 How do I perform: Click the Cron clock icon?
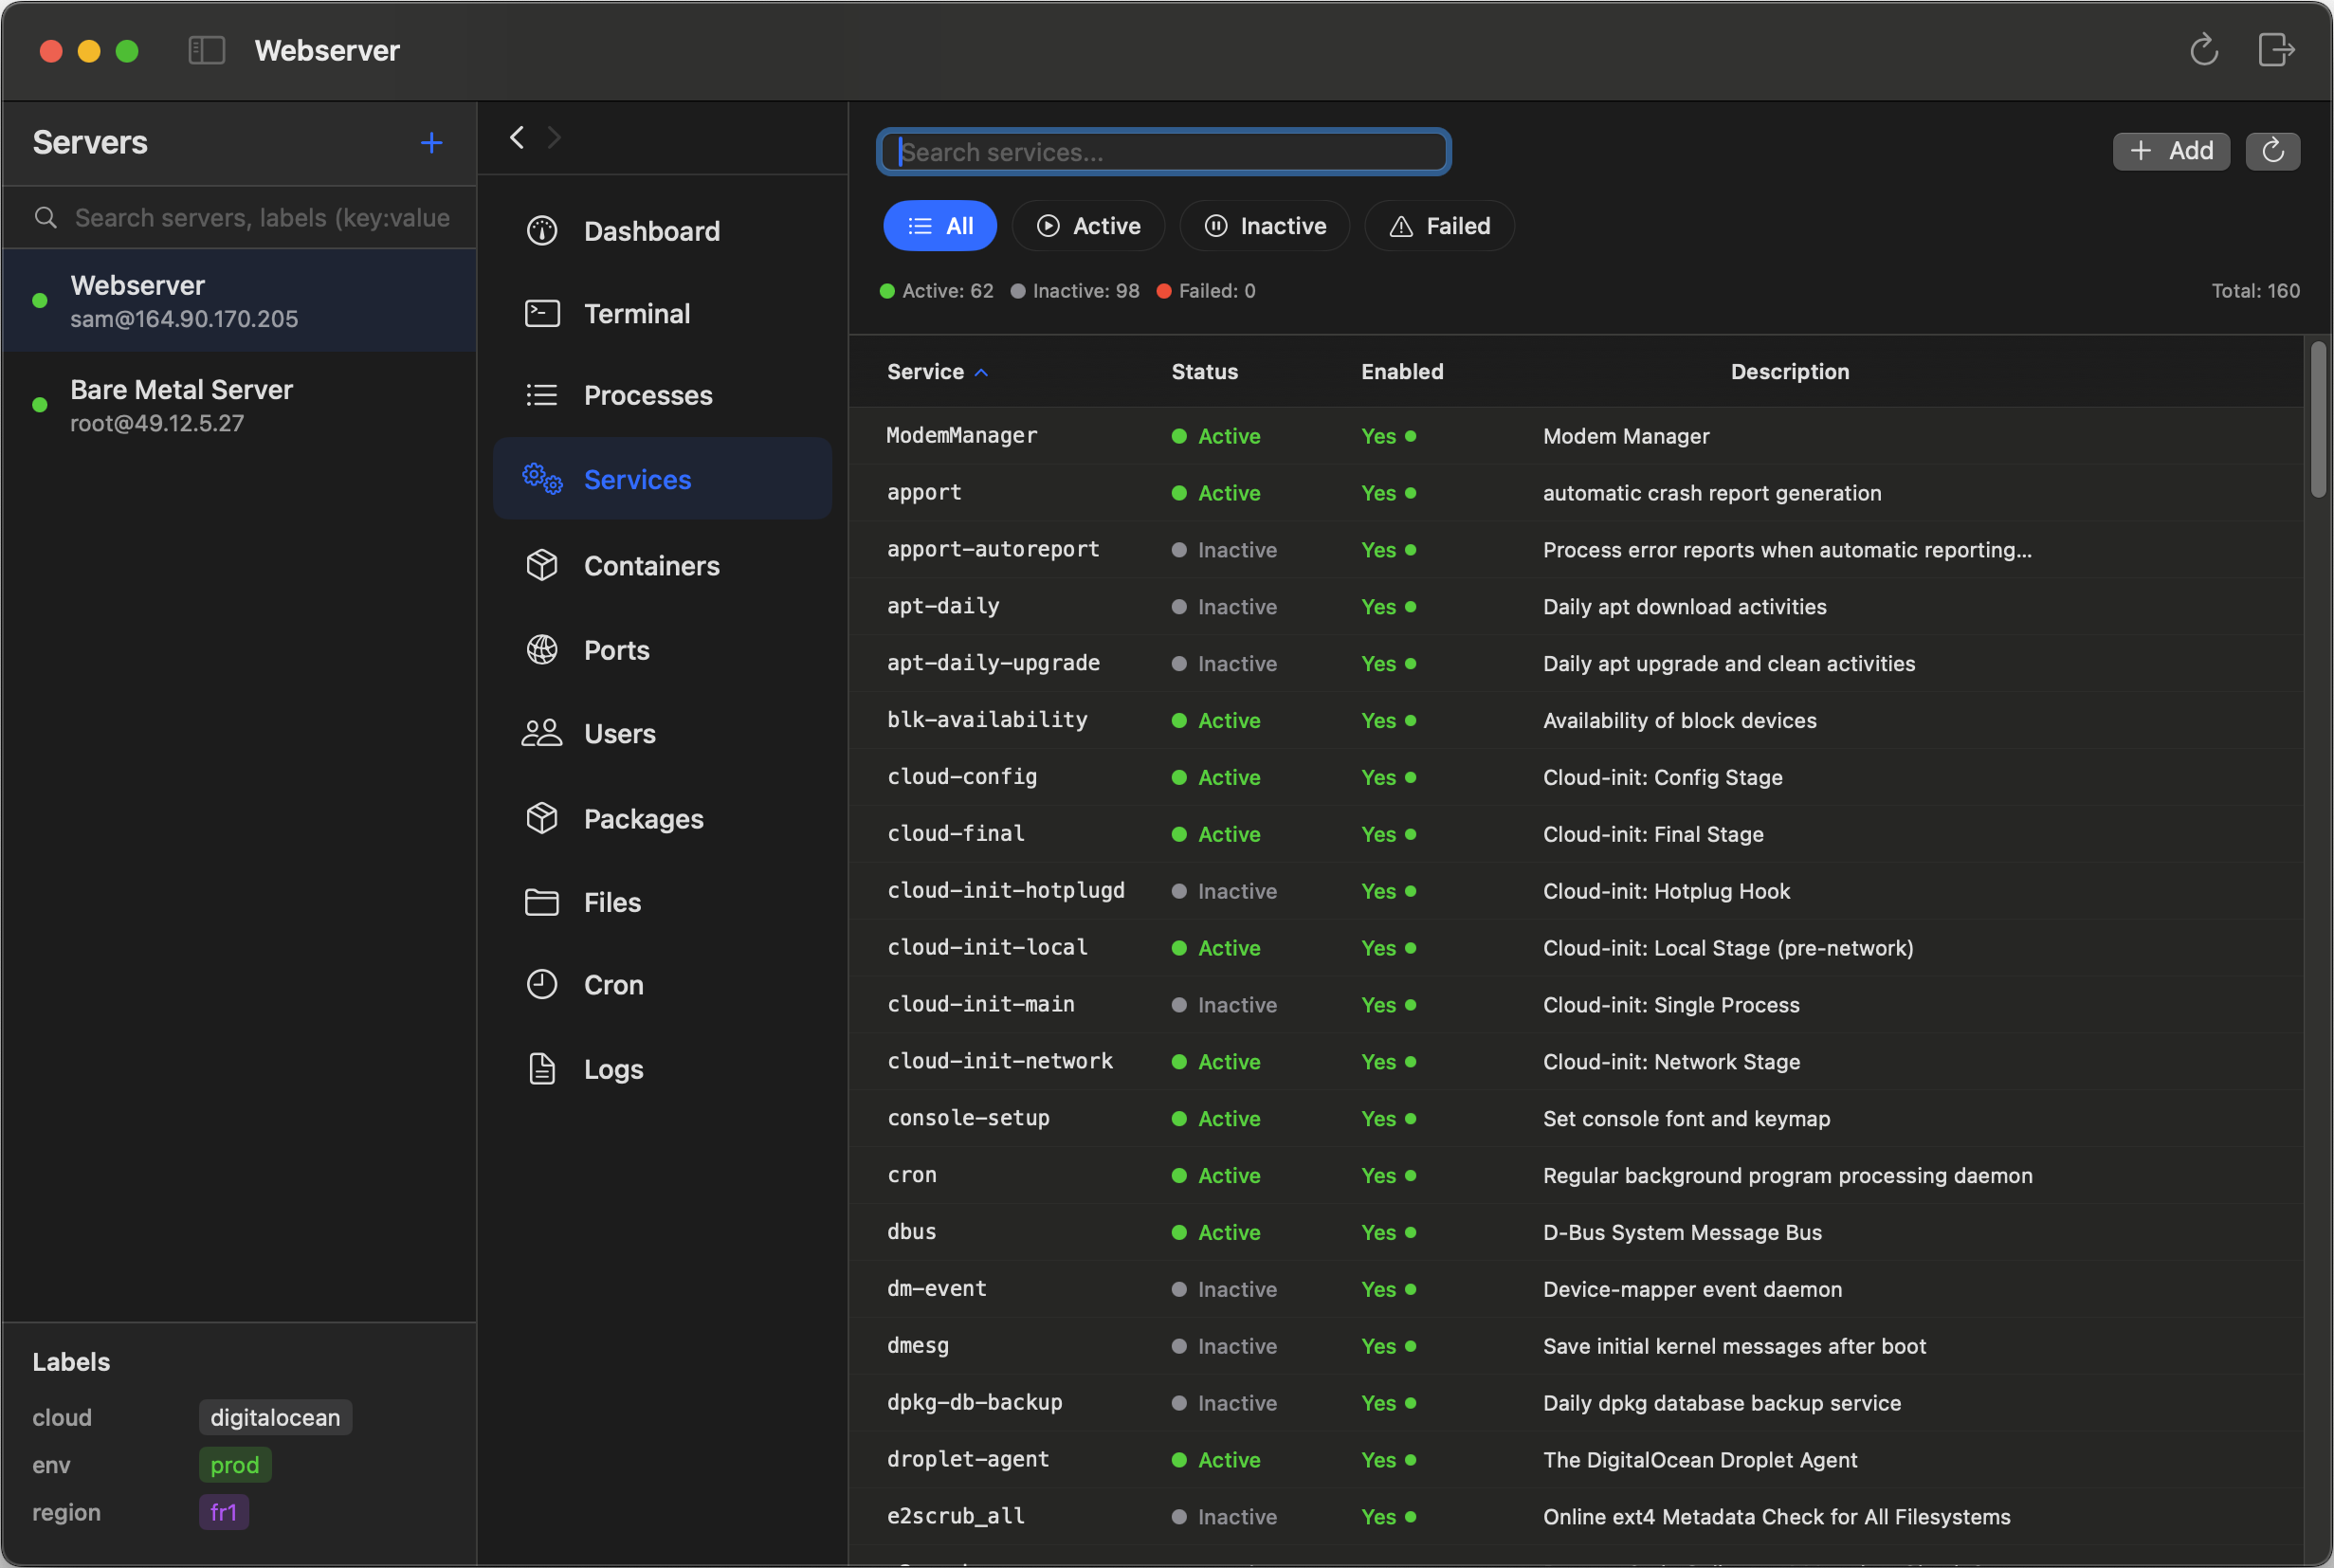[x=542, y=985]
